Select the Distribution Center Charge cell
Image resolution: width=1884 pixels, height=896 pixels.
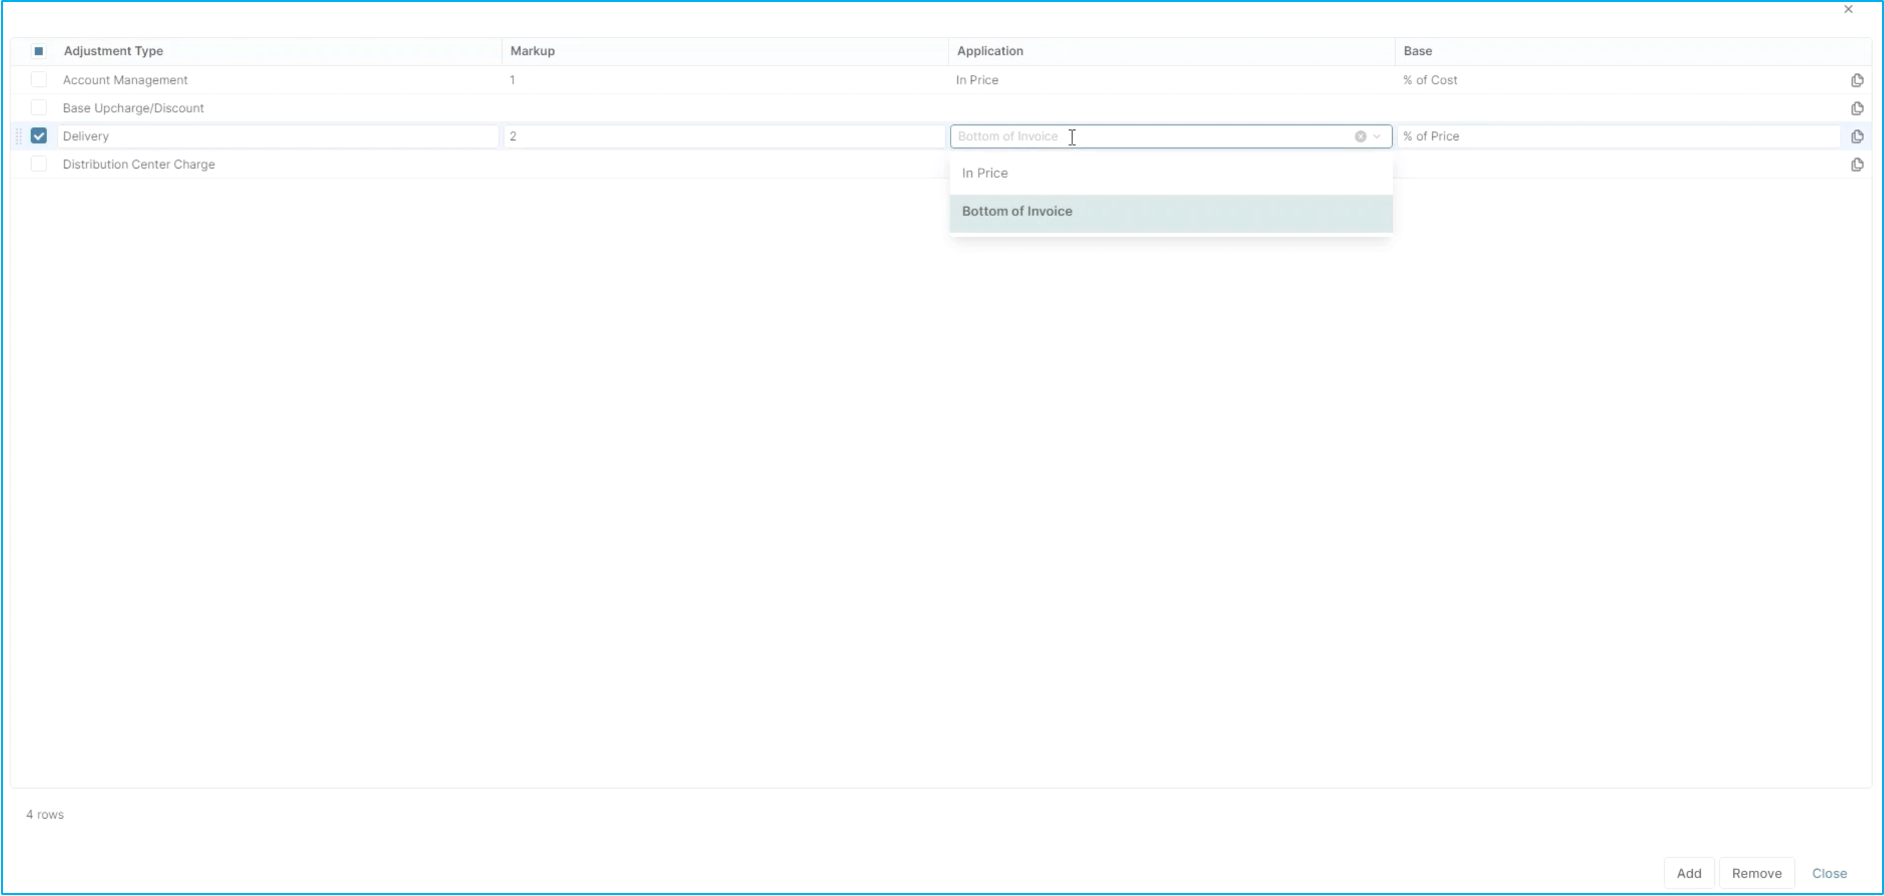pos(139,164)
